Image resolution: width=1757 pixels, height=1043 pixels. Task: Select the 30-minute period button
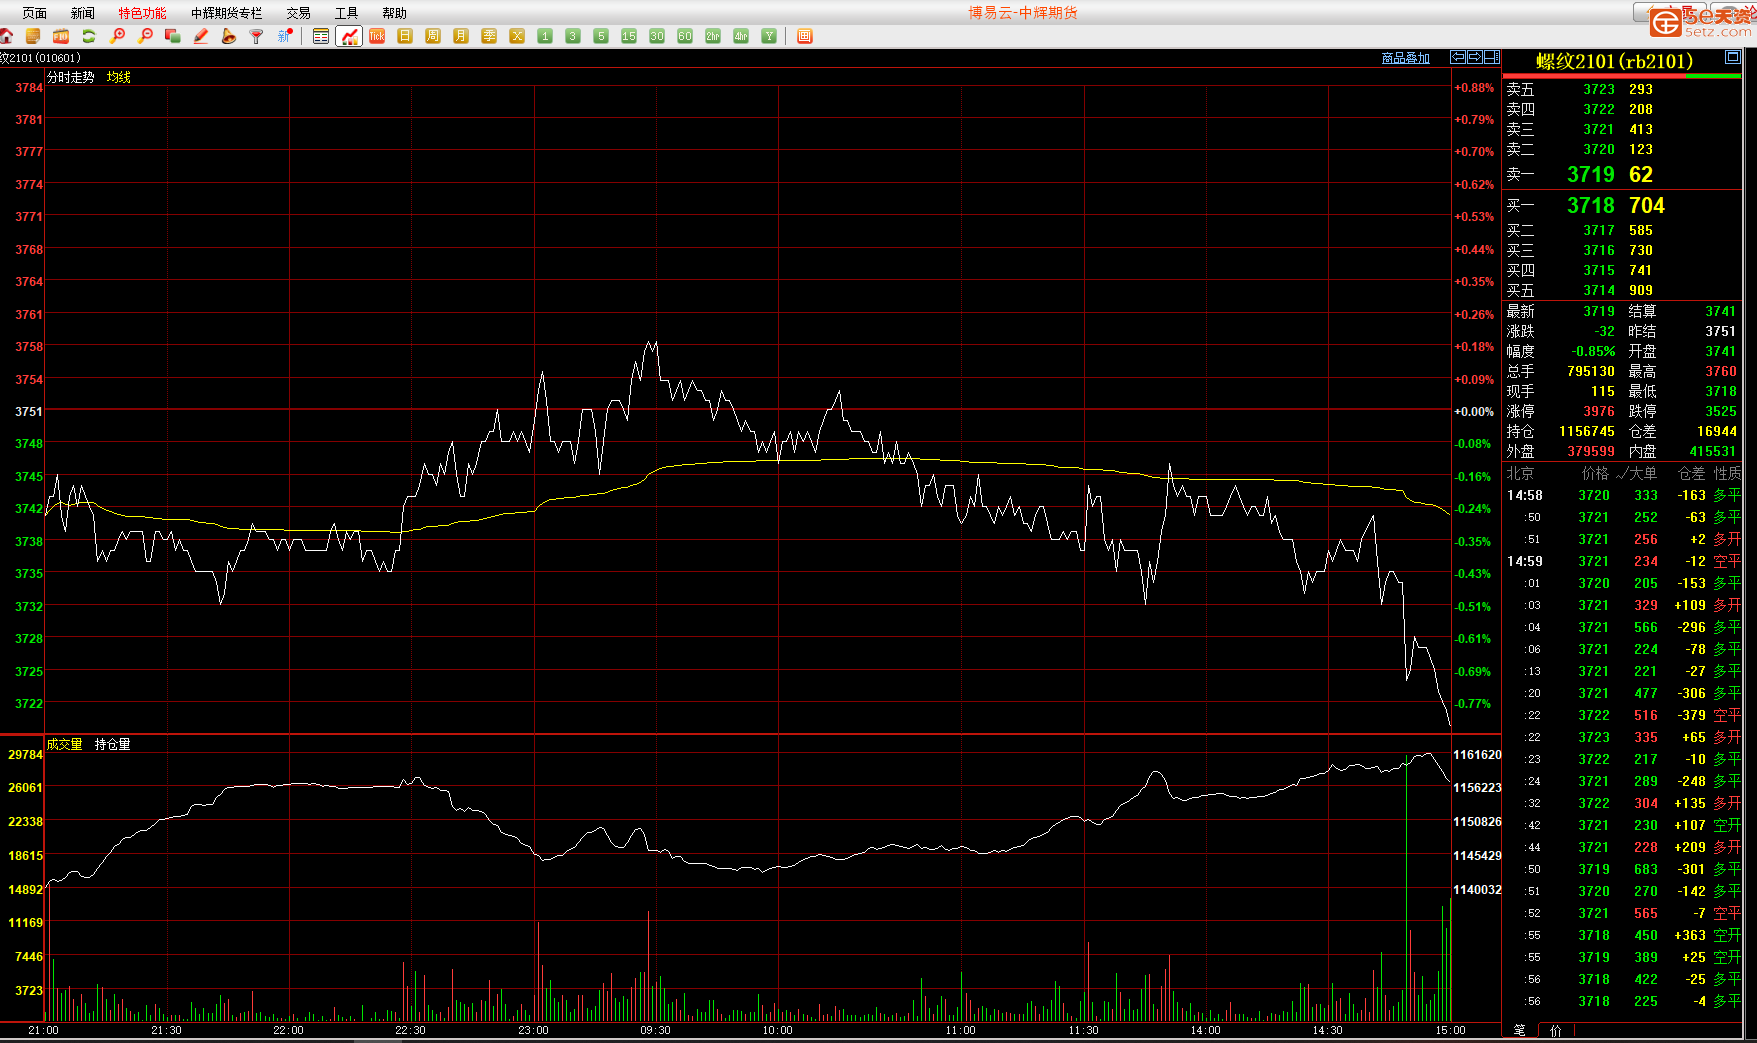click(x=657, y=36)
